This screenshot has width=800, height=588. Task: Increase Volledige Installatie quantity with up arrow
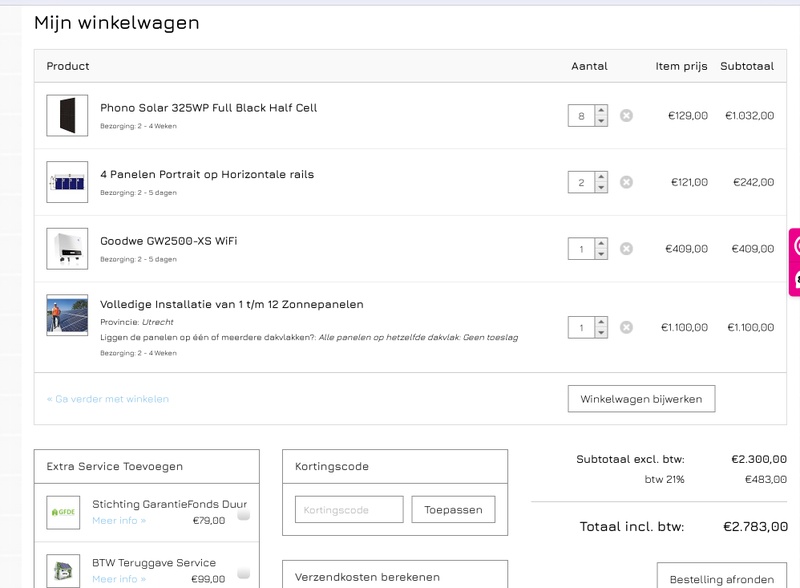(x=599, y=322)
